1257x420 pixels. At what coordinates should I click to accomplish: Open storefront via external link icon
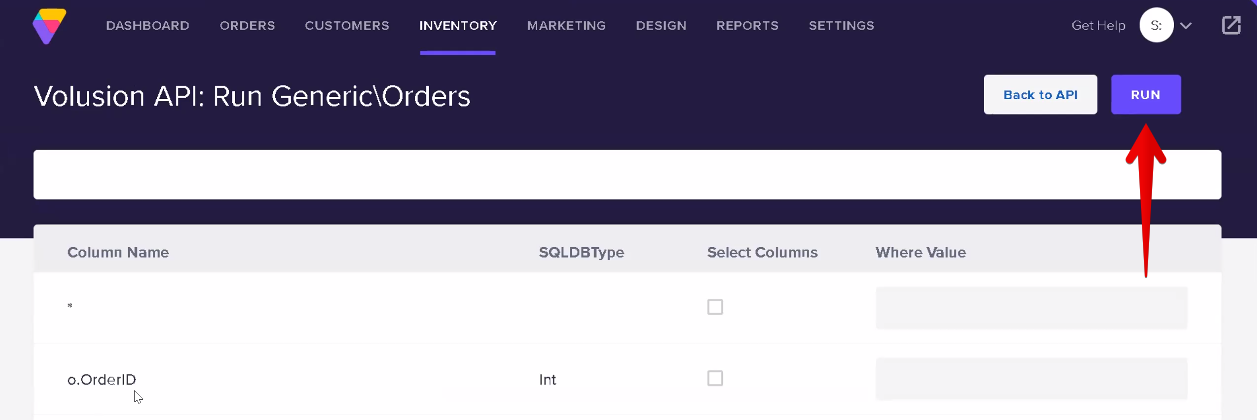click(x=1231, y=26)
